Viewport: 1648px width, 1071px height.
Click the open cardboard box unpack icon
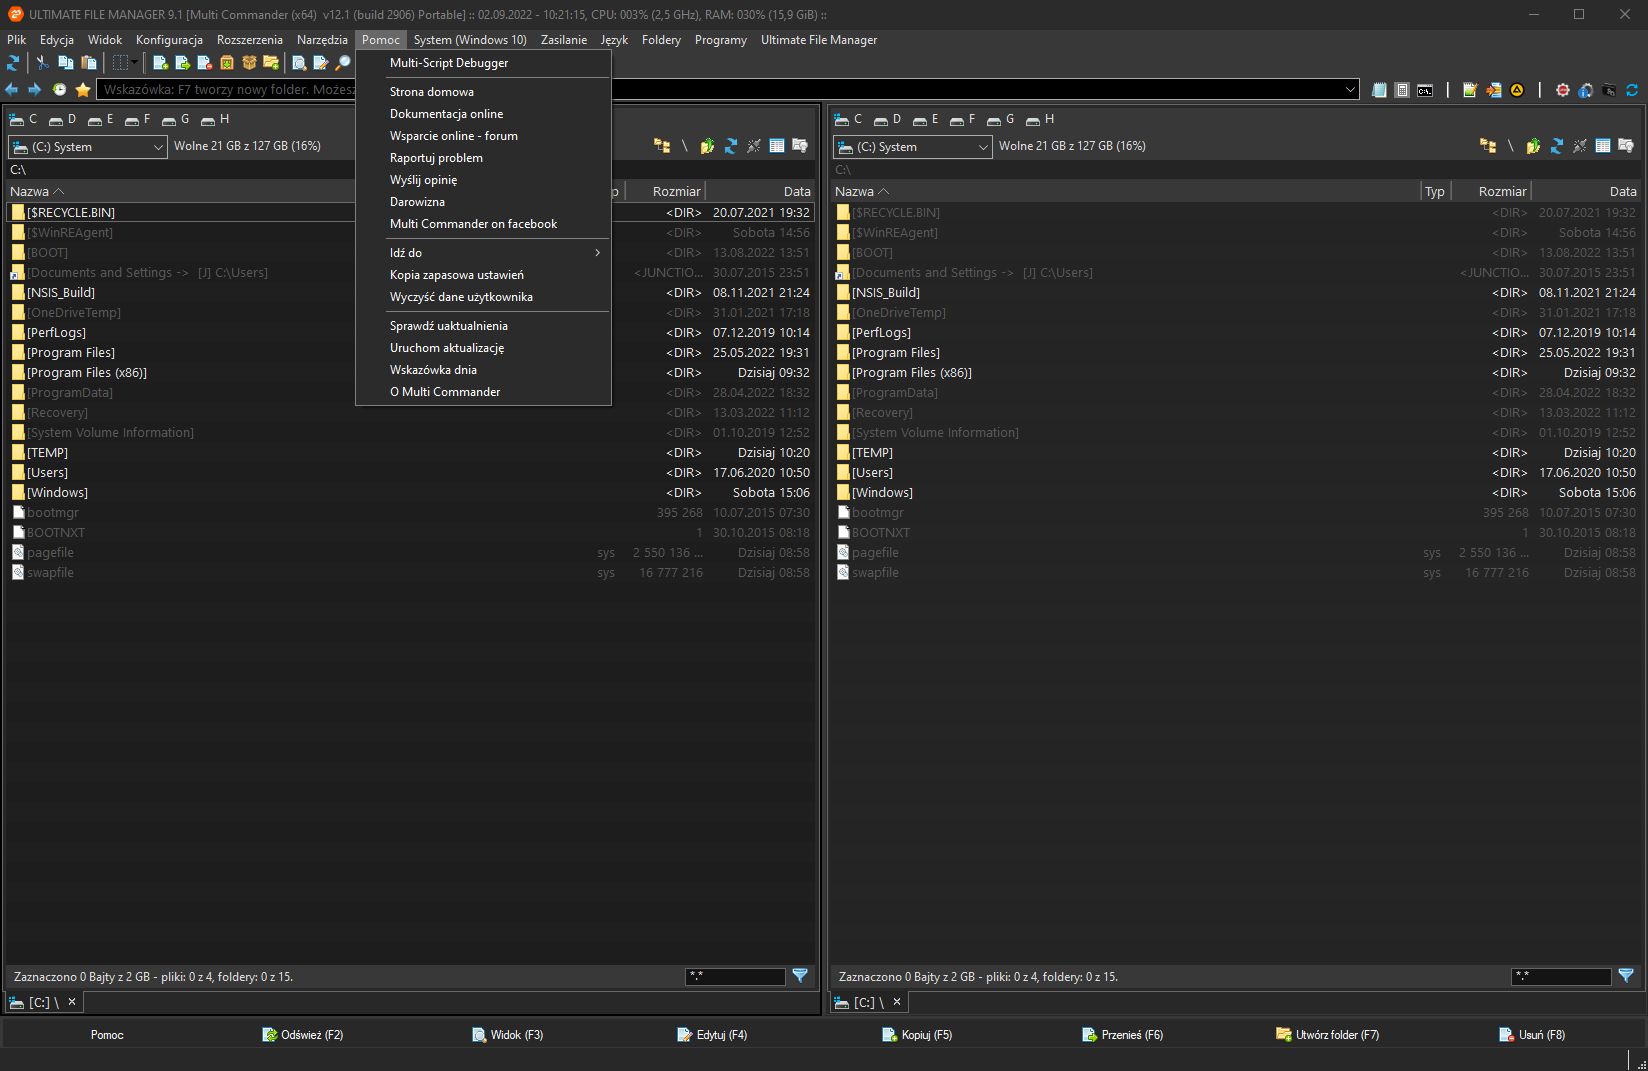pos(249,63)
